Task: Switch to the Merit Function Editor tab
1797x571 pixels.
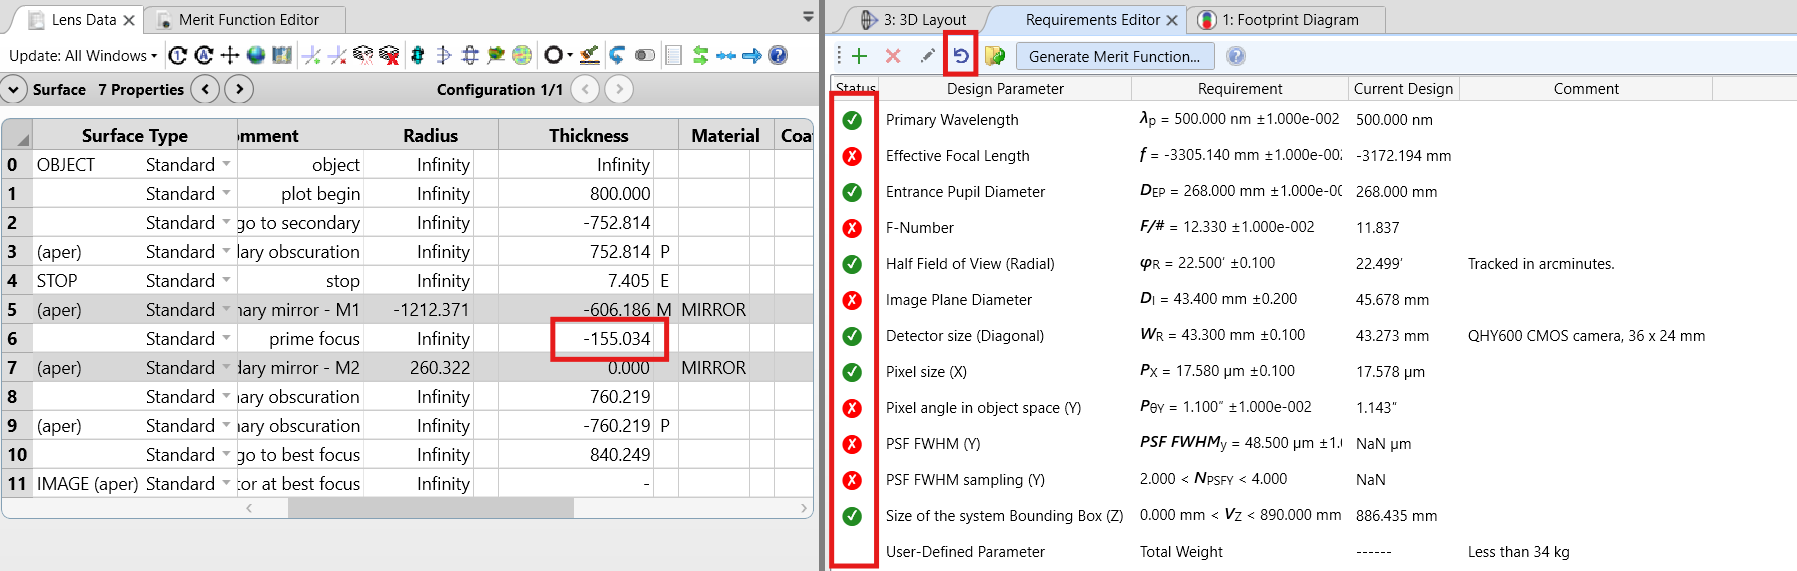Action: tap(248, 19)
